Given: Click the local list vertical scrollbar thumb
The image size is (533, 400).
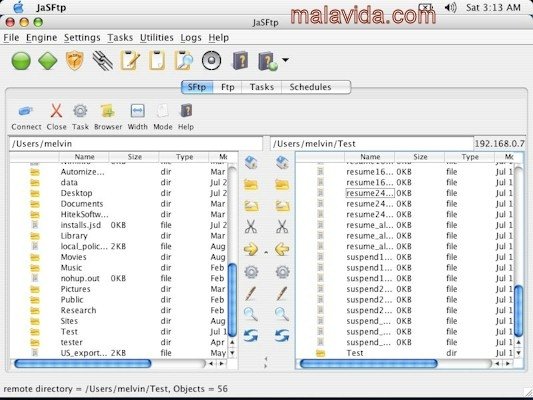Looking at the screenshot, I should [232, 300].
